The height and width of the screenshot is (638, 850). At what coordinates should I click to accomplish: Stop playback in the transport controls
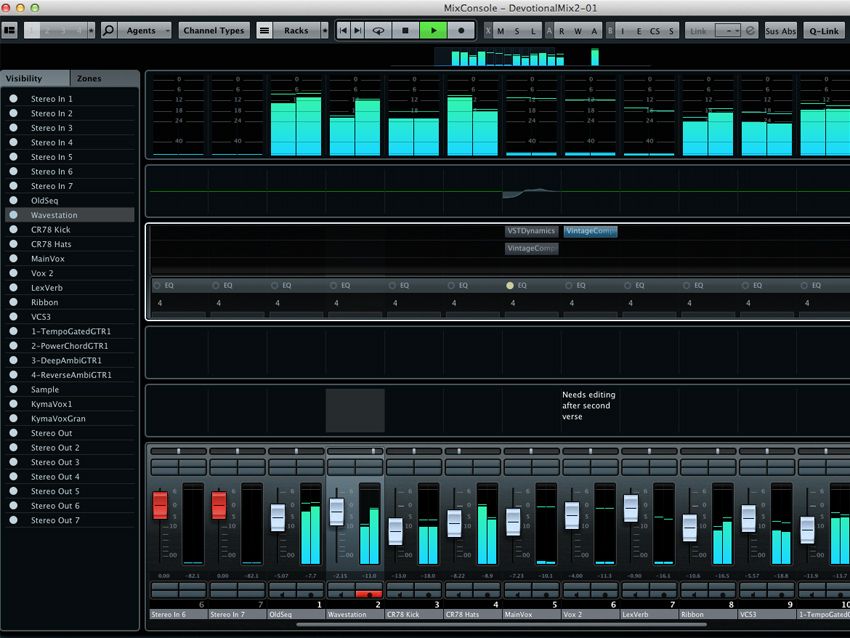point(405,30)
